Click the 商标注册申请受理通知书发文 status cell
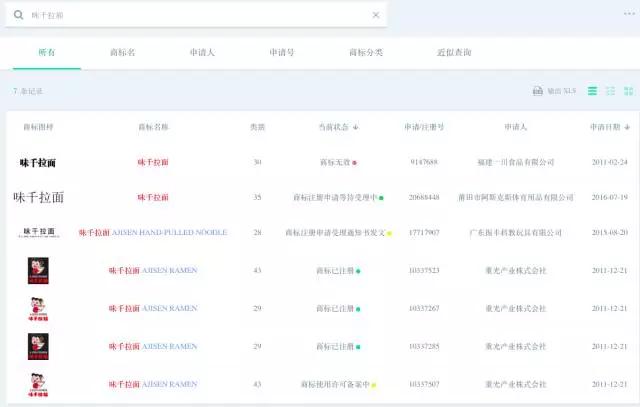Viewport: 640px width, 407px height. (338, 233)
